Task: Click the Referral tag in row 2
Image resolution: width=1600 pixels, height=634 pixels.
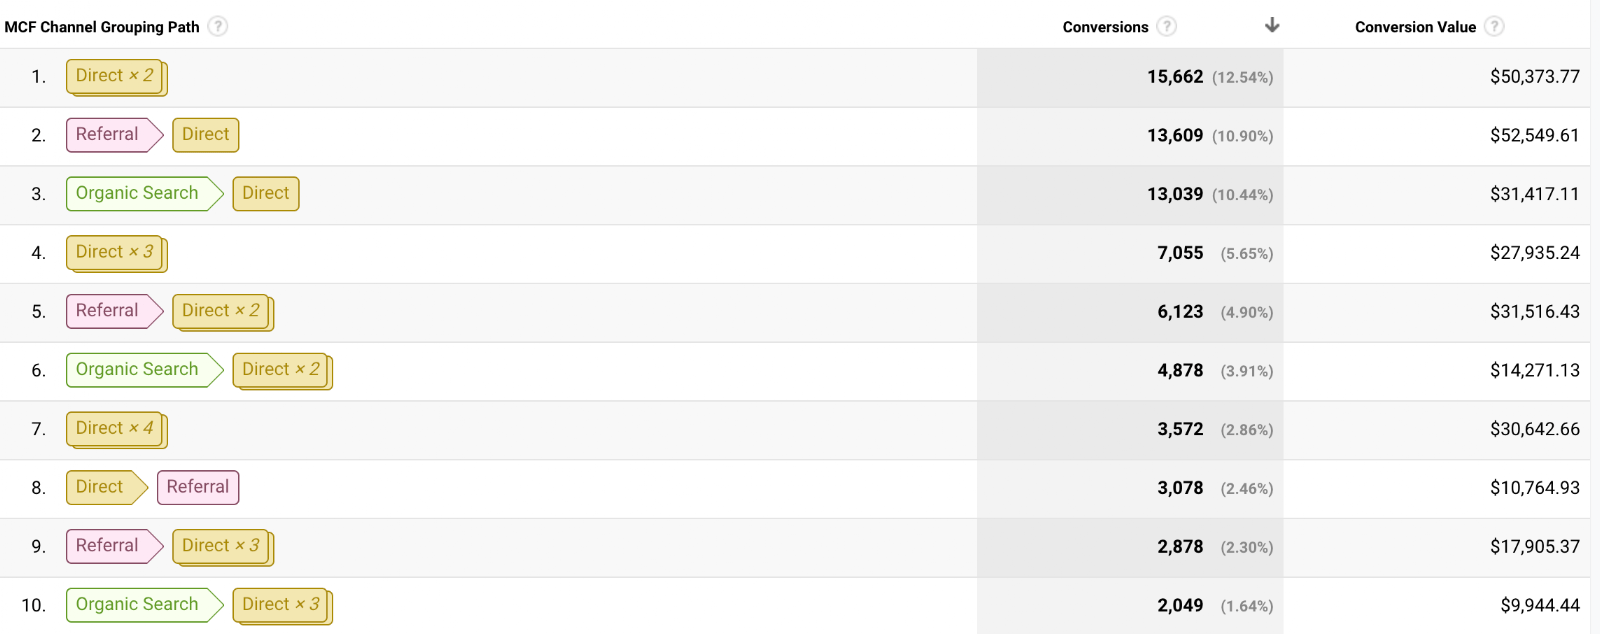Action: pos(114,135)
